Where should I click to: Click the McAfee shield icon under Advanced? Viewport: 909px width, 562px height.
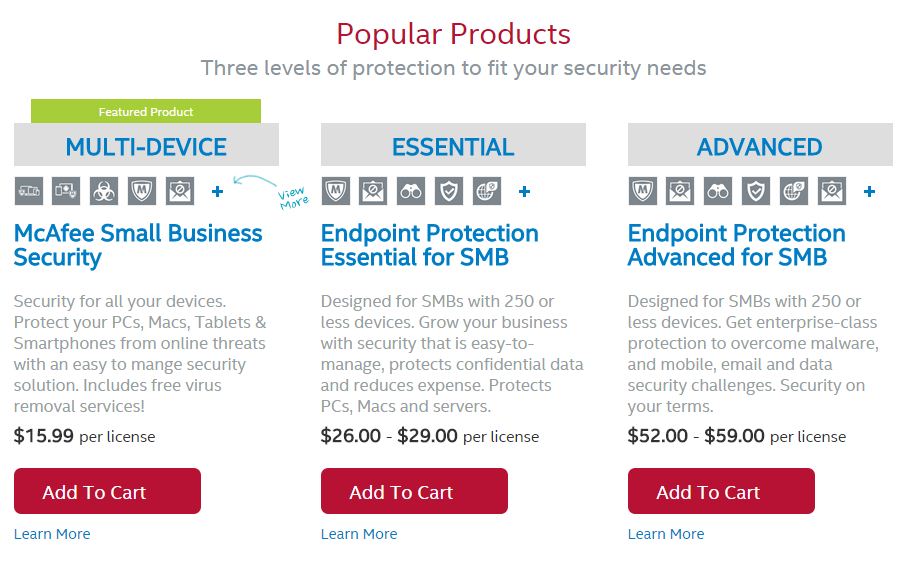click(642, 191)
